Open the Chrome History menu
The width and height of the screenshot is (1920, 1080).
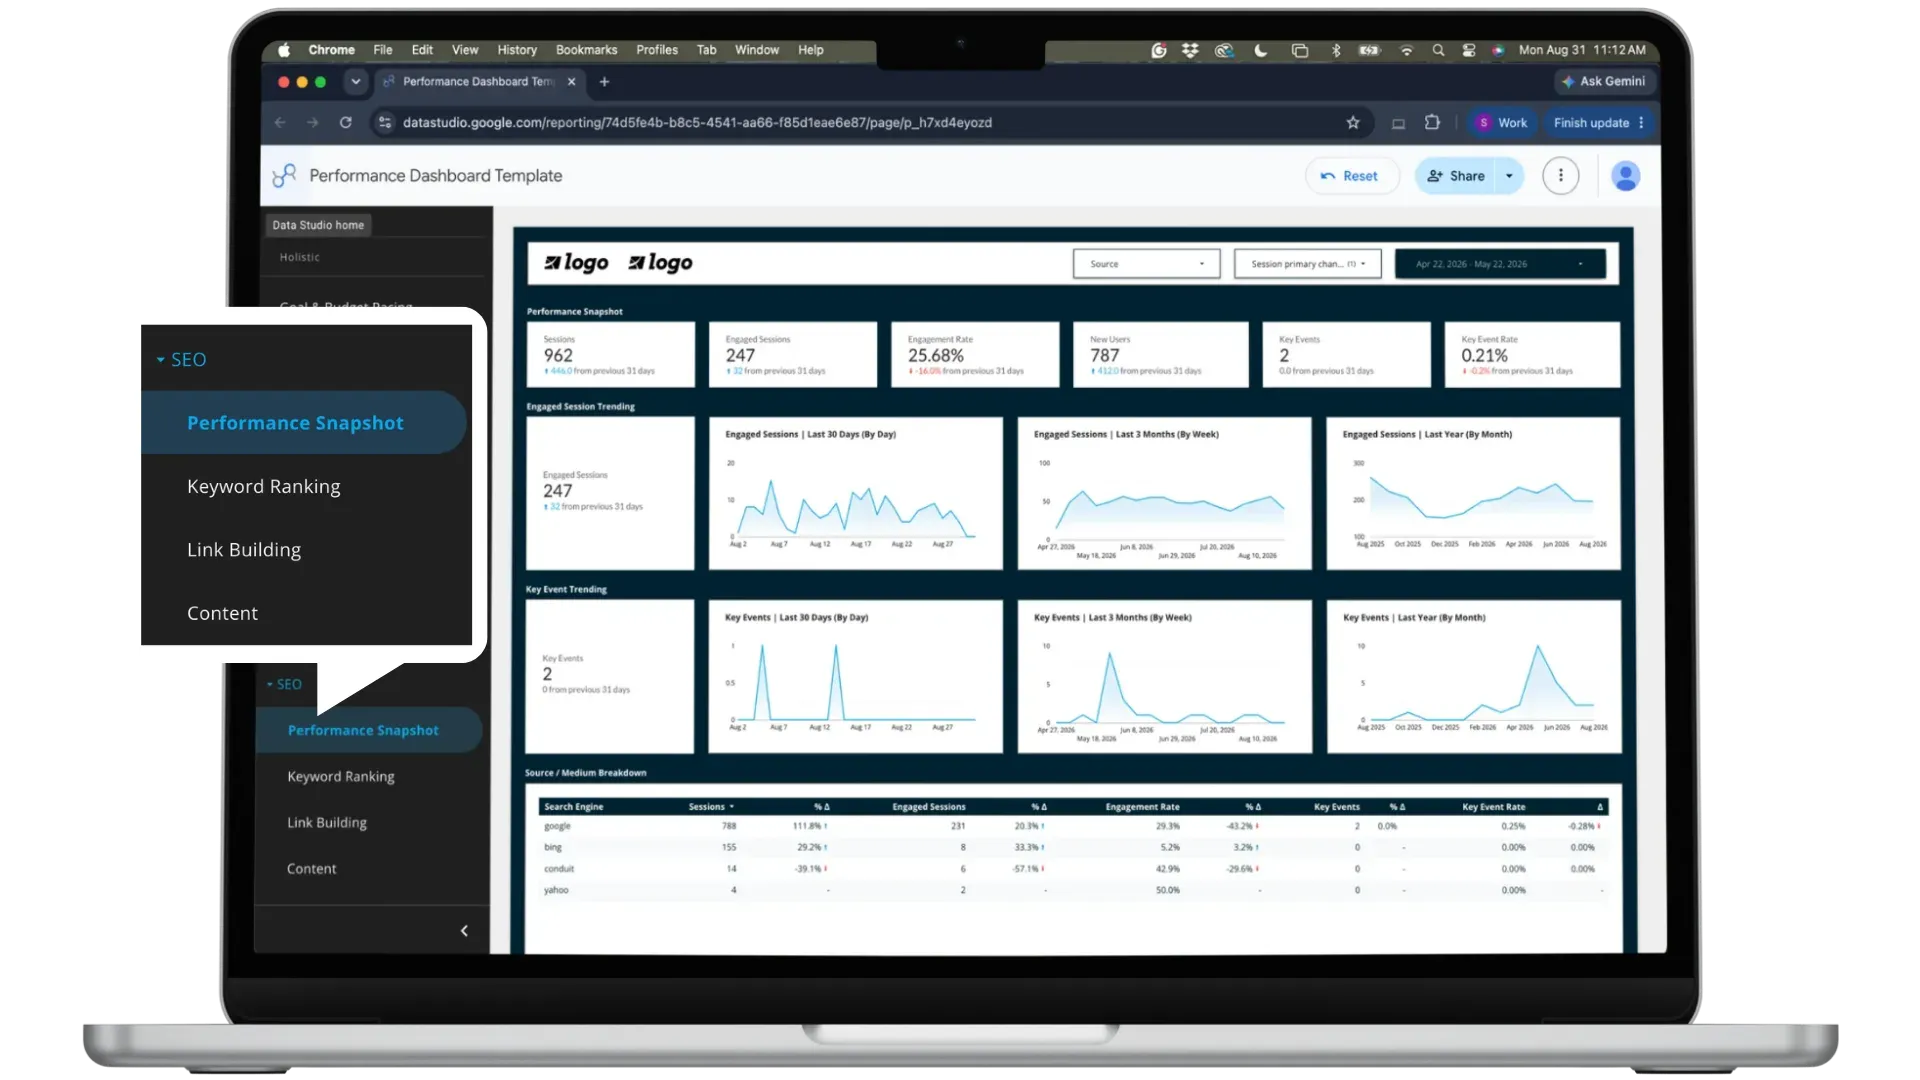tap(517, 50)
